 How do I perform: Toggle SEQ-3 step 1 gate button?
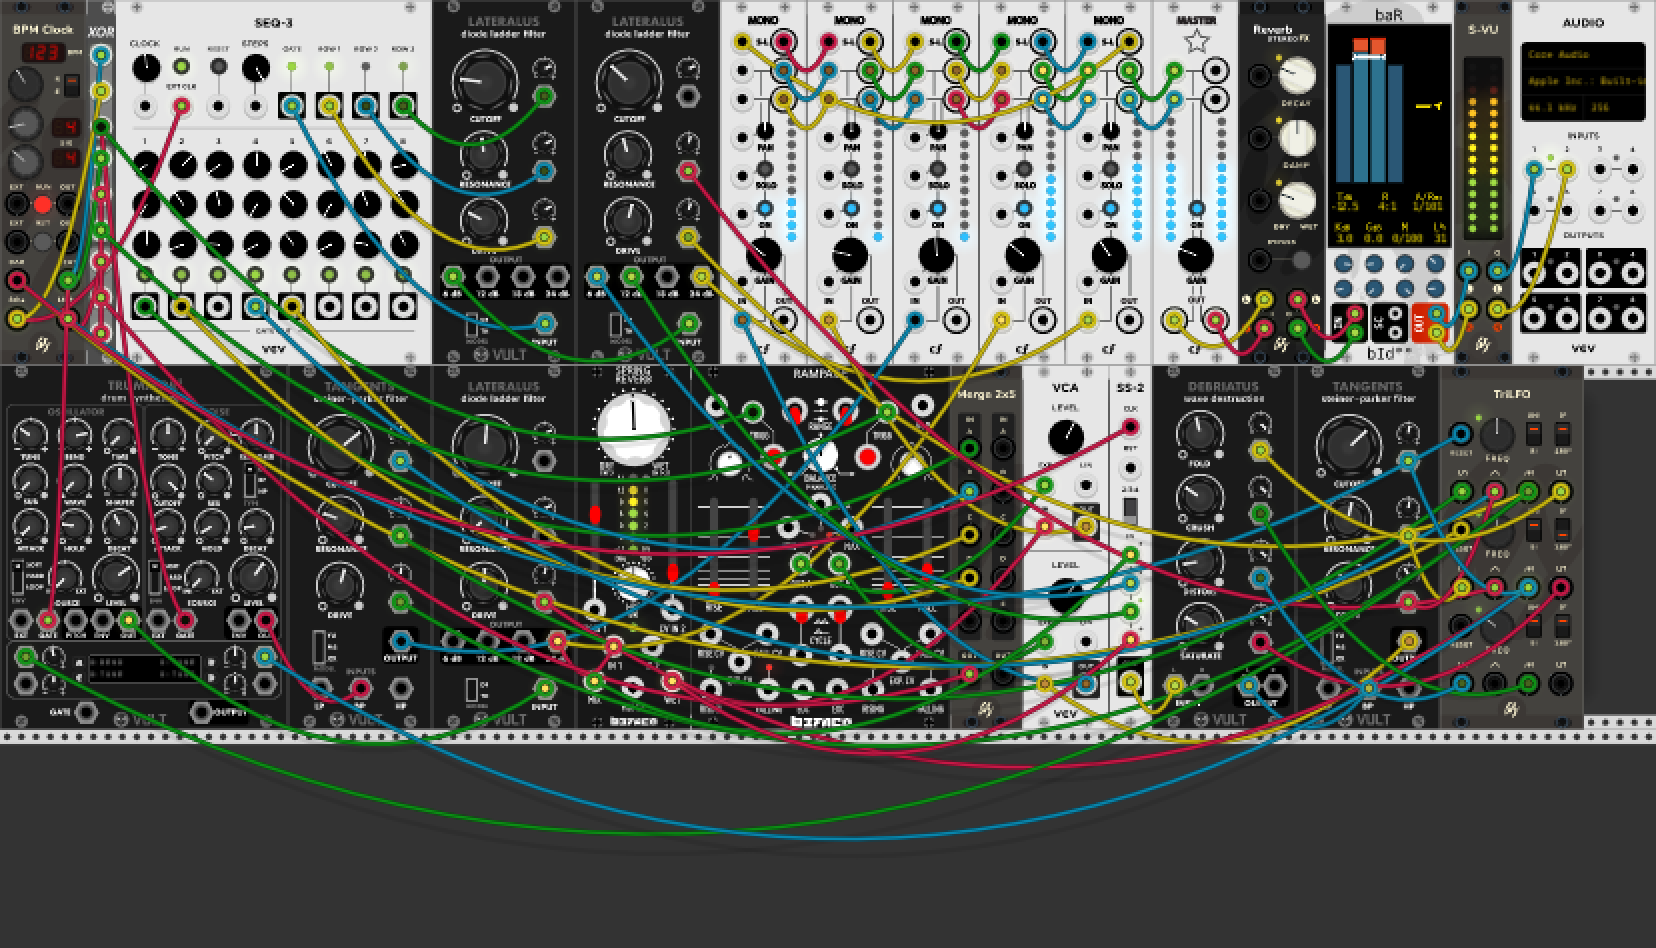145,275
